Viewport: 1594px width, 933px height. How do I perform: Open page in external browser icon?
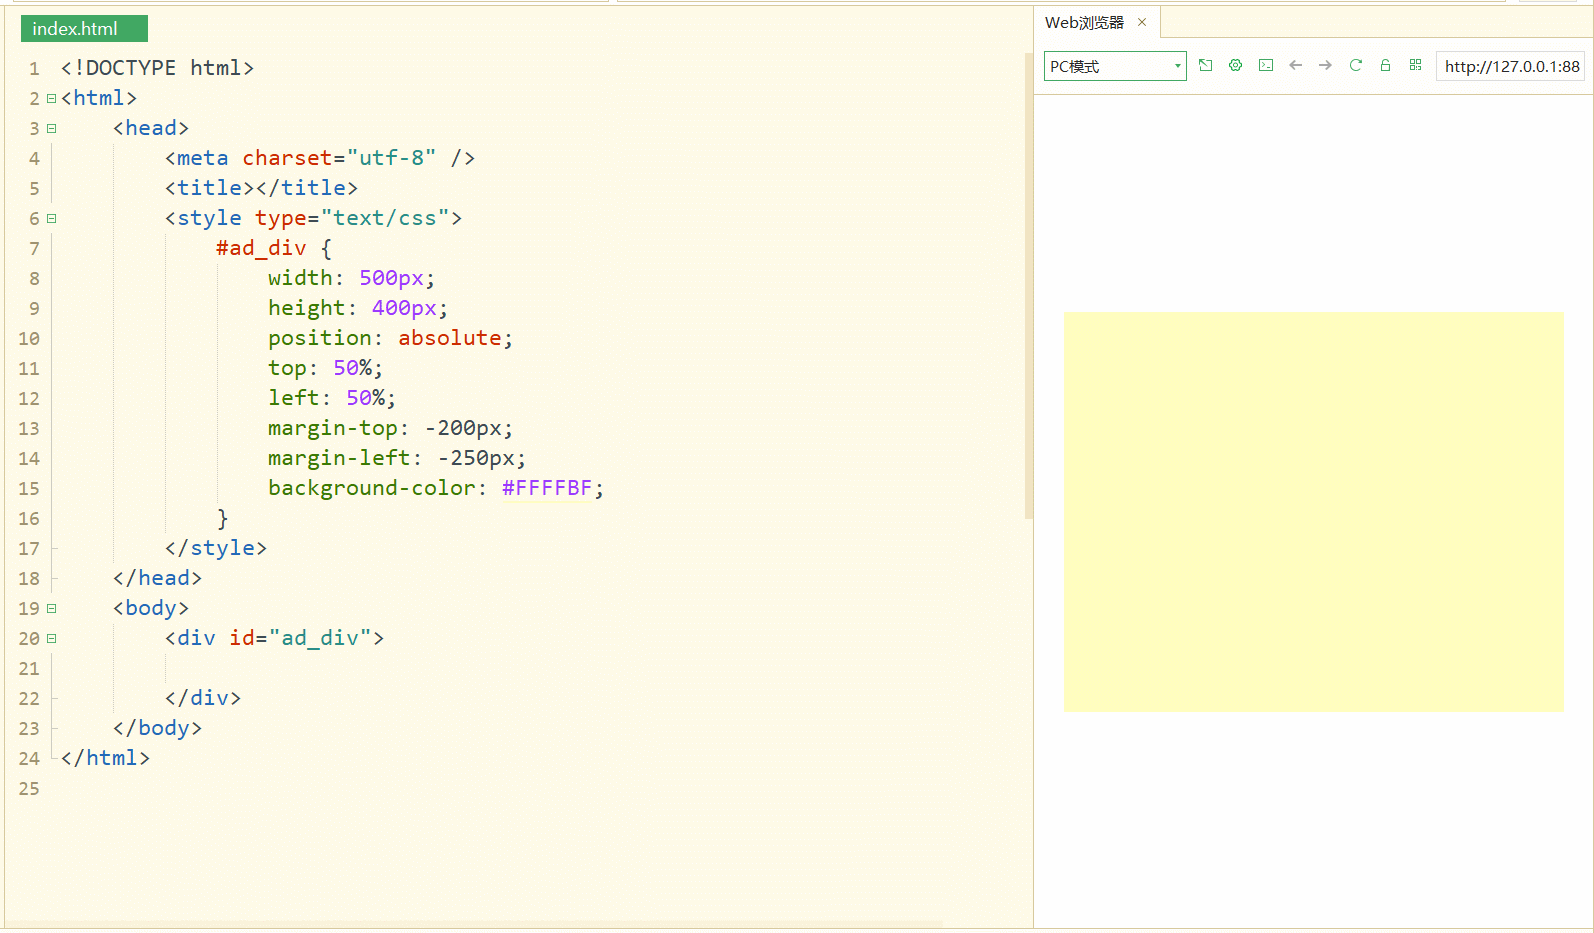coord(1206,65)
